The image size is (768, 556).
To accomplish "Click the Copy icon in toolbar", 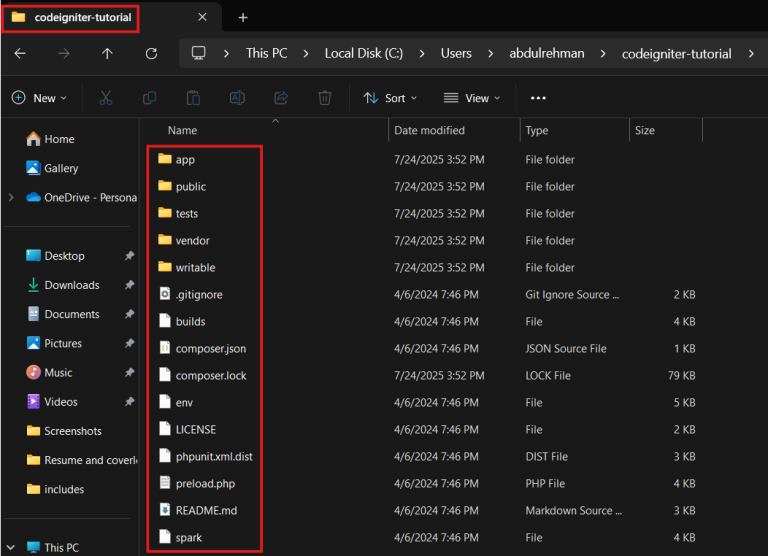I will [x=149, y=98].
